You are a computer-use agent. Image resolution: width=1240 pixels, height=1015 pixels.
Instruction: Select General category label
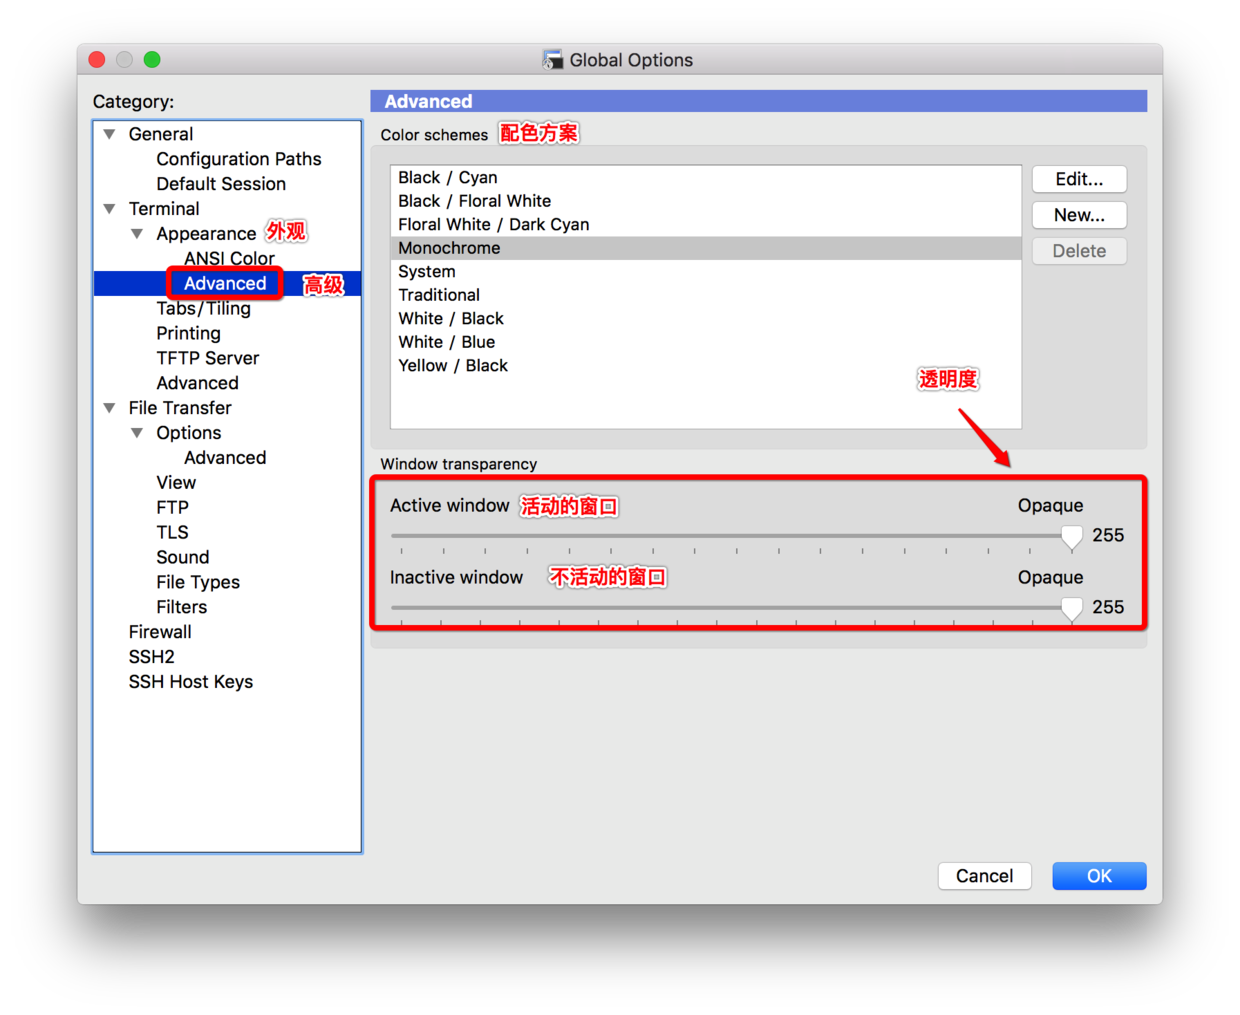(x=161, y=134)
